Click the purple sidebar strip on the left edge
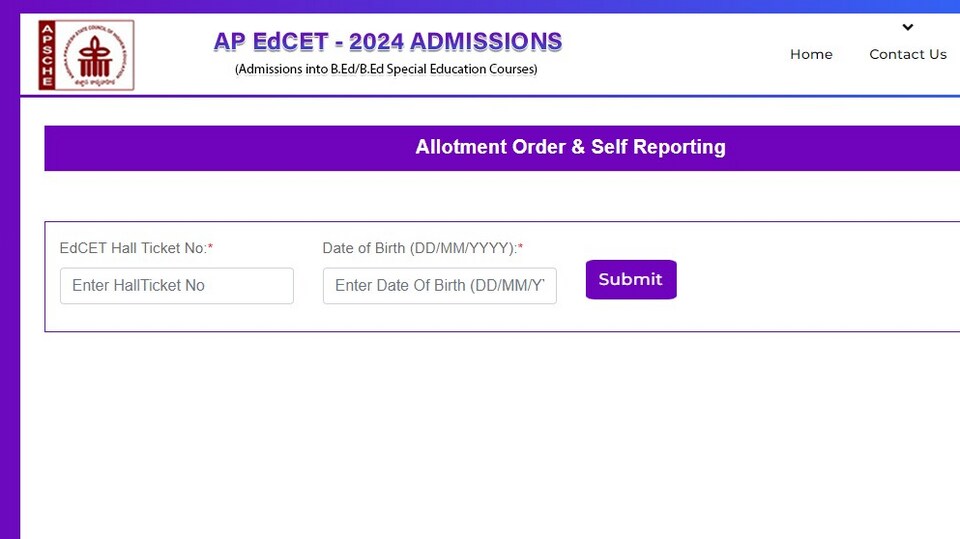 pyautogui.click(x=10, y=276)
